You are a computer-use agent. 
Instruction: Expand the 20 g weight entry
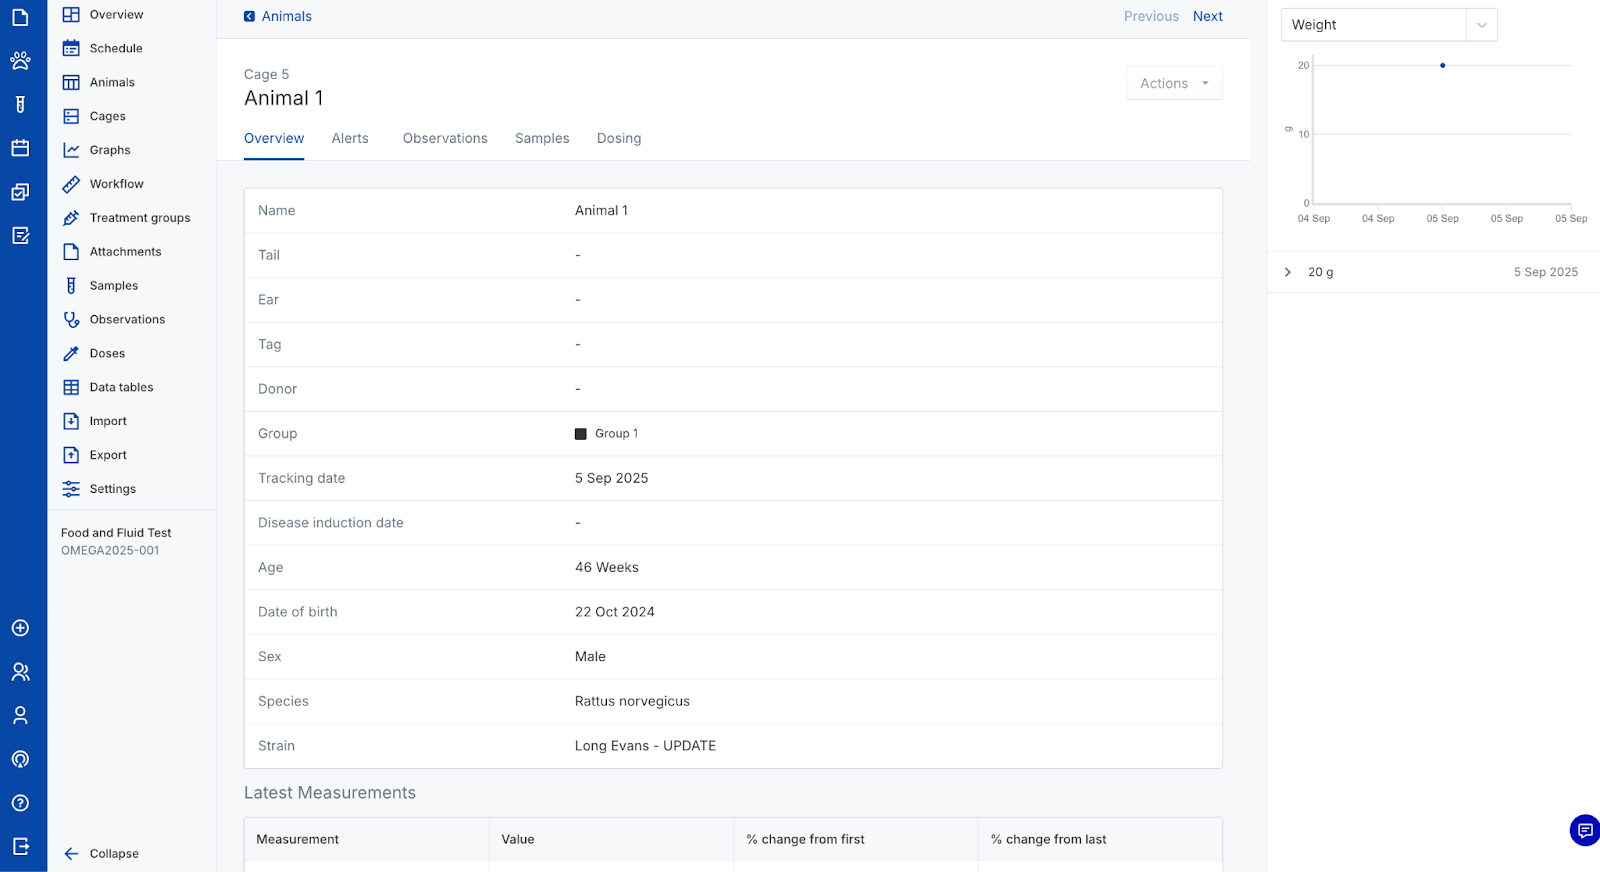click(x=1288, y=272)
